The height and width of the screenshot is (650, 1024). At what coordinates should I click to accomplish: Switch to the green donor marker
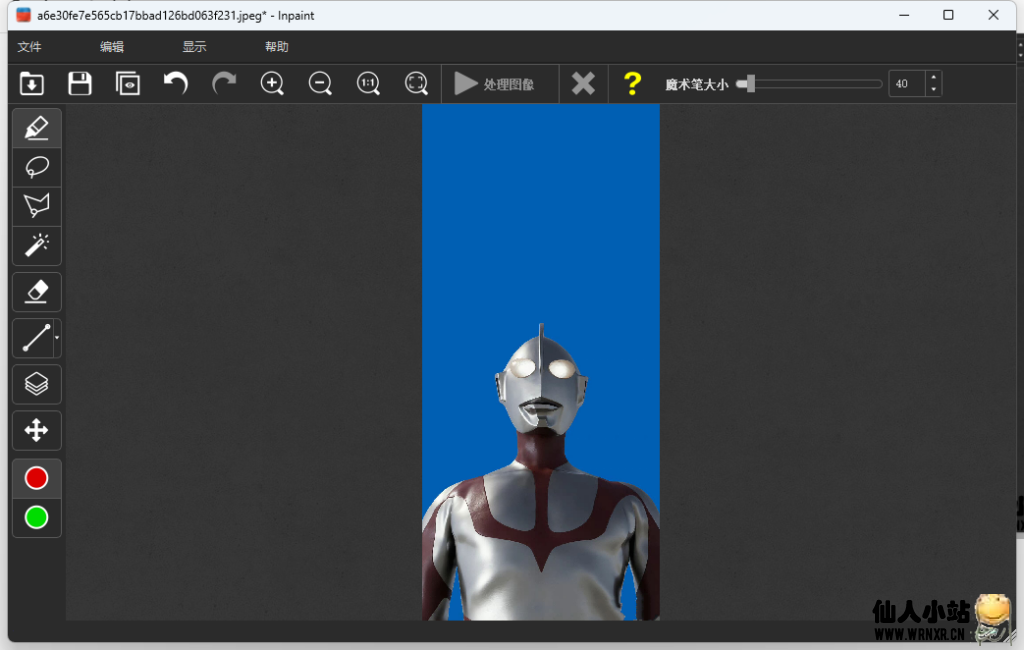click(36, 518)
